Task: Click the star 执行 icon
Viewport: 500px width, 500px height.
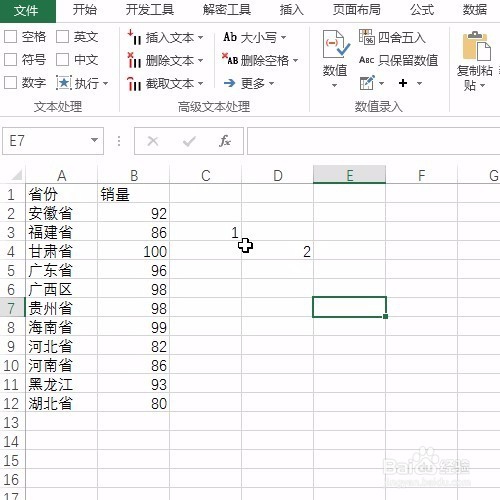Action: pos(64,83)
